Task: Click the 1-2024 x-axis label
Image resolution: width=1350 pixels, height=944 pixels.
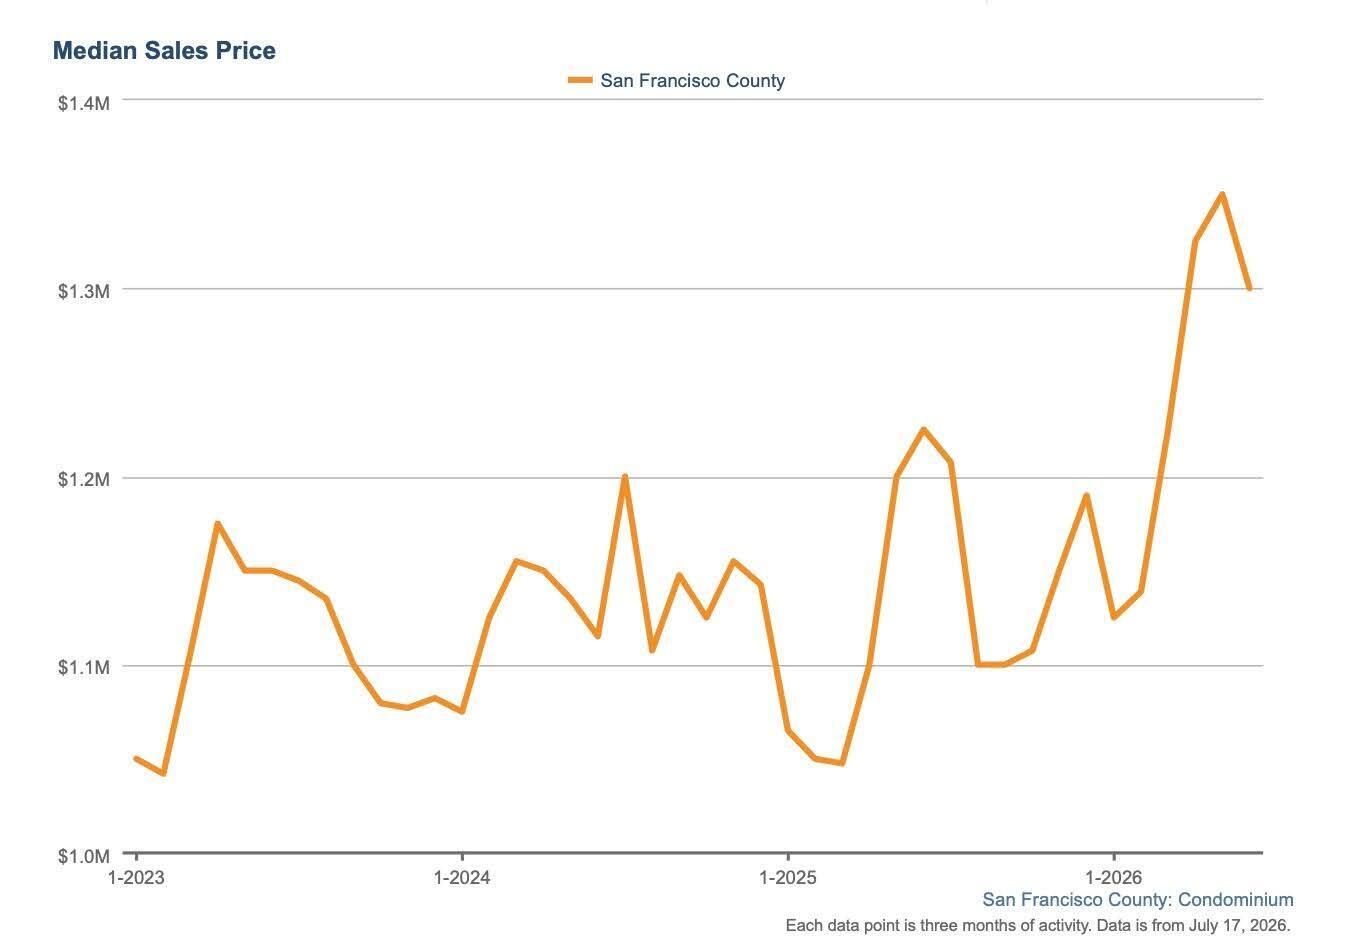Action: pos(462,878)
